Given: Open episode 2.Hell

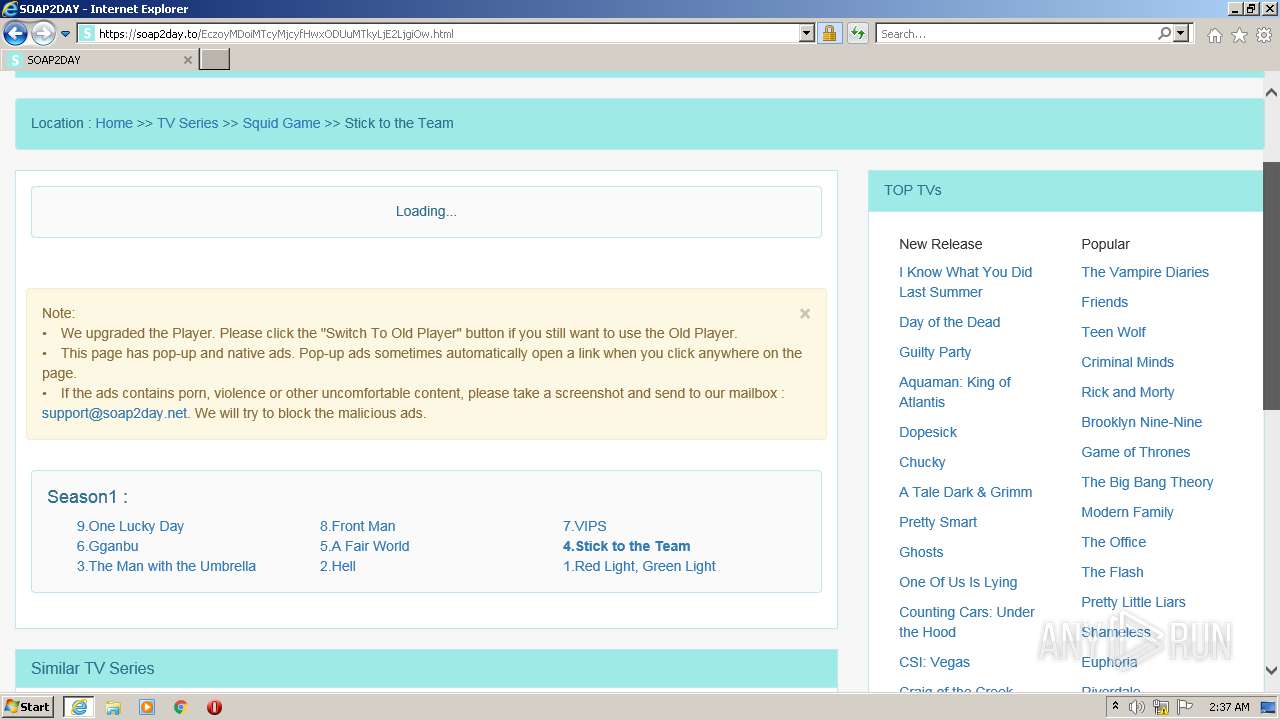Looking at the screenshot, I should tap(338, 566).
